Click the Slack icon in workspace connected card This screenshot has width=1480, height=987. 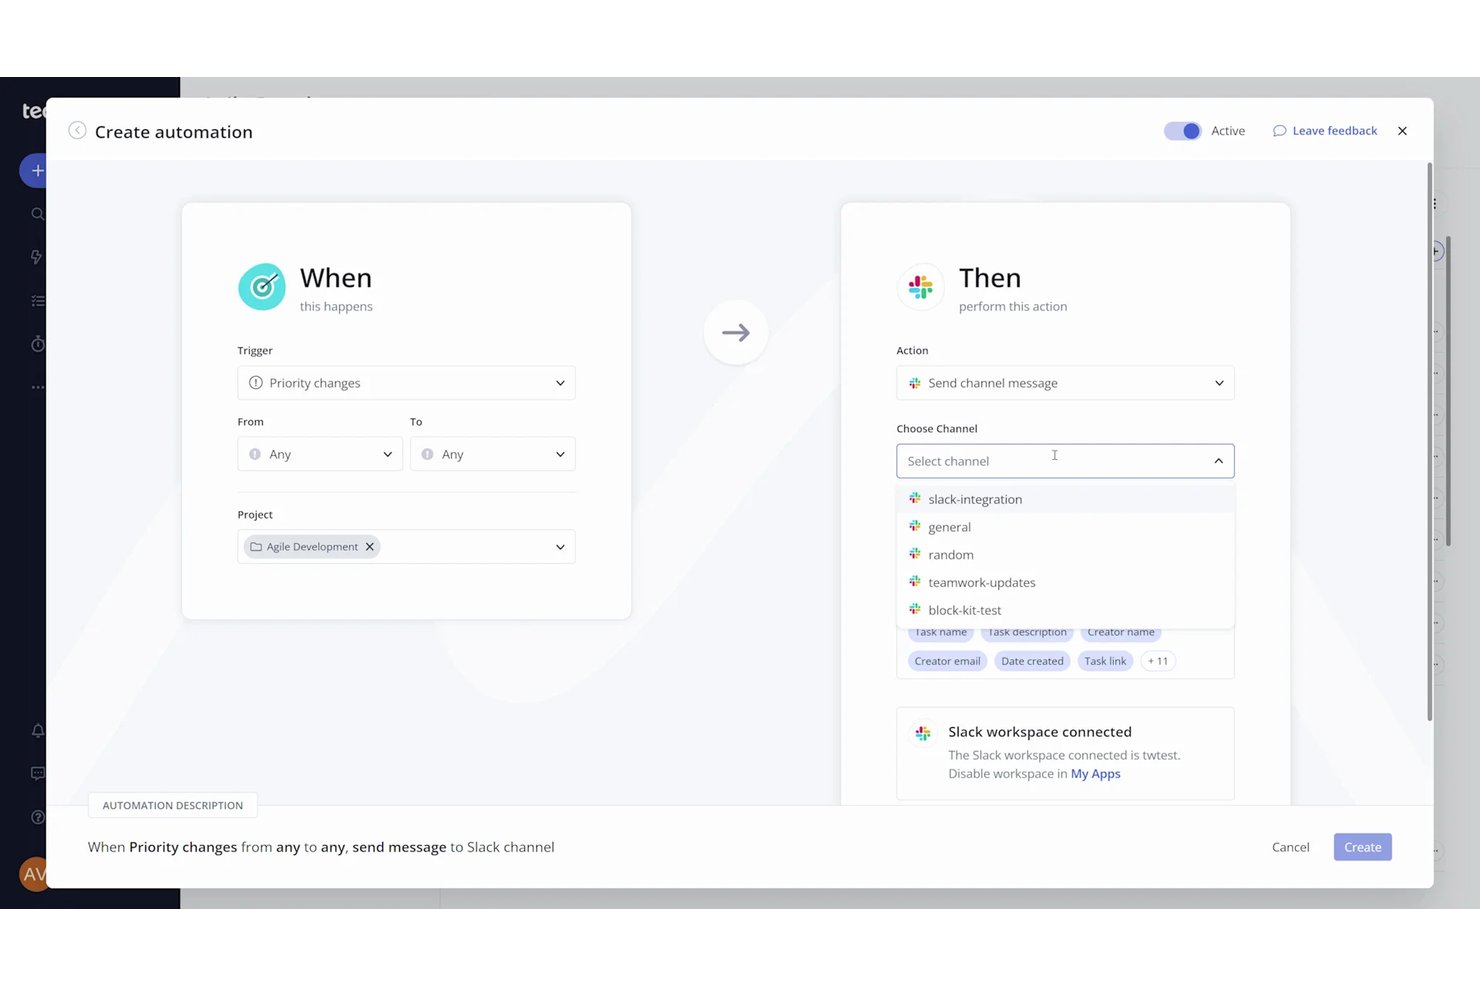coord(923,733)
